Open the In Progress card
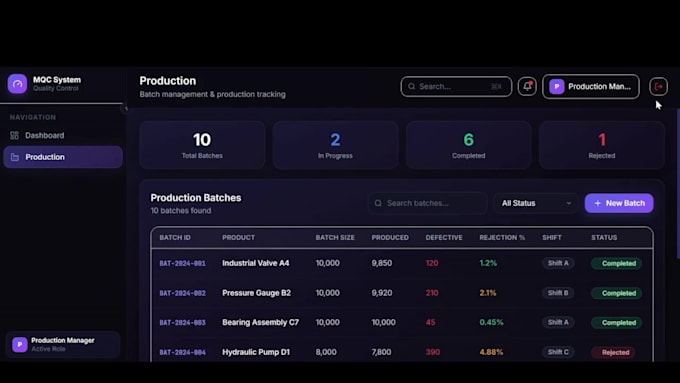 click(x=335, y=145)
